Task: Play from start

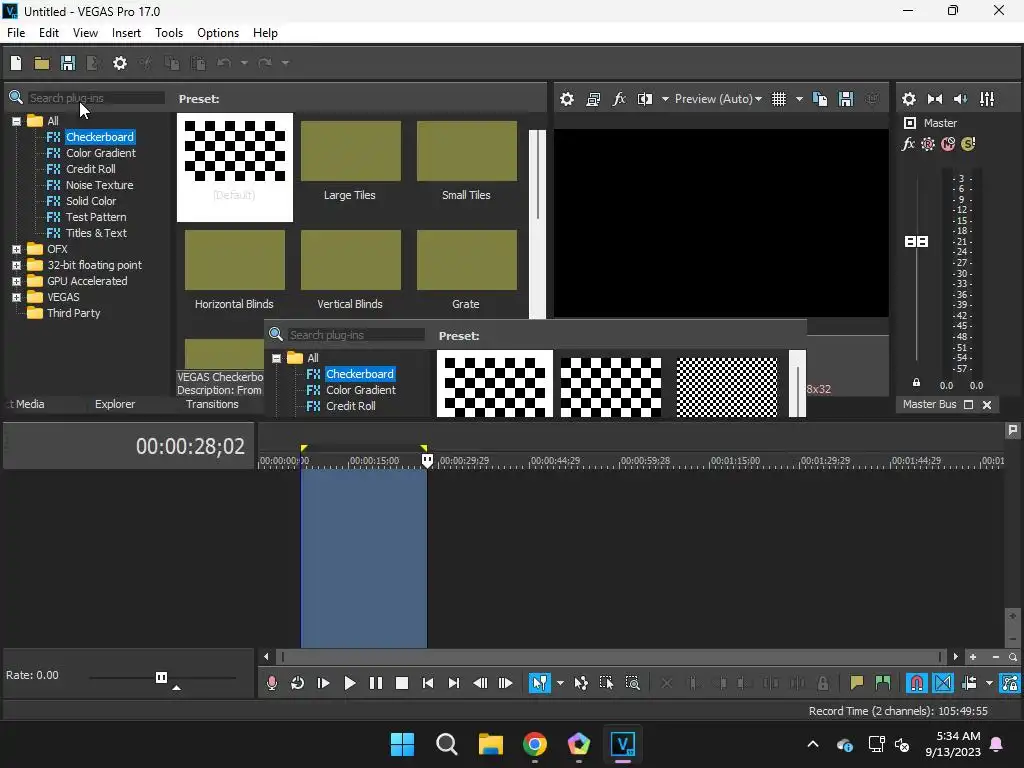Action: 323,683
